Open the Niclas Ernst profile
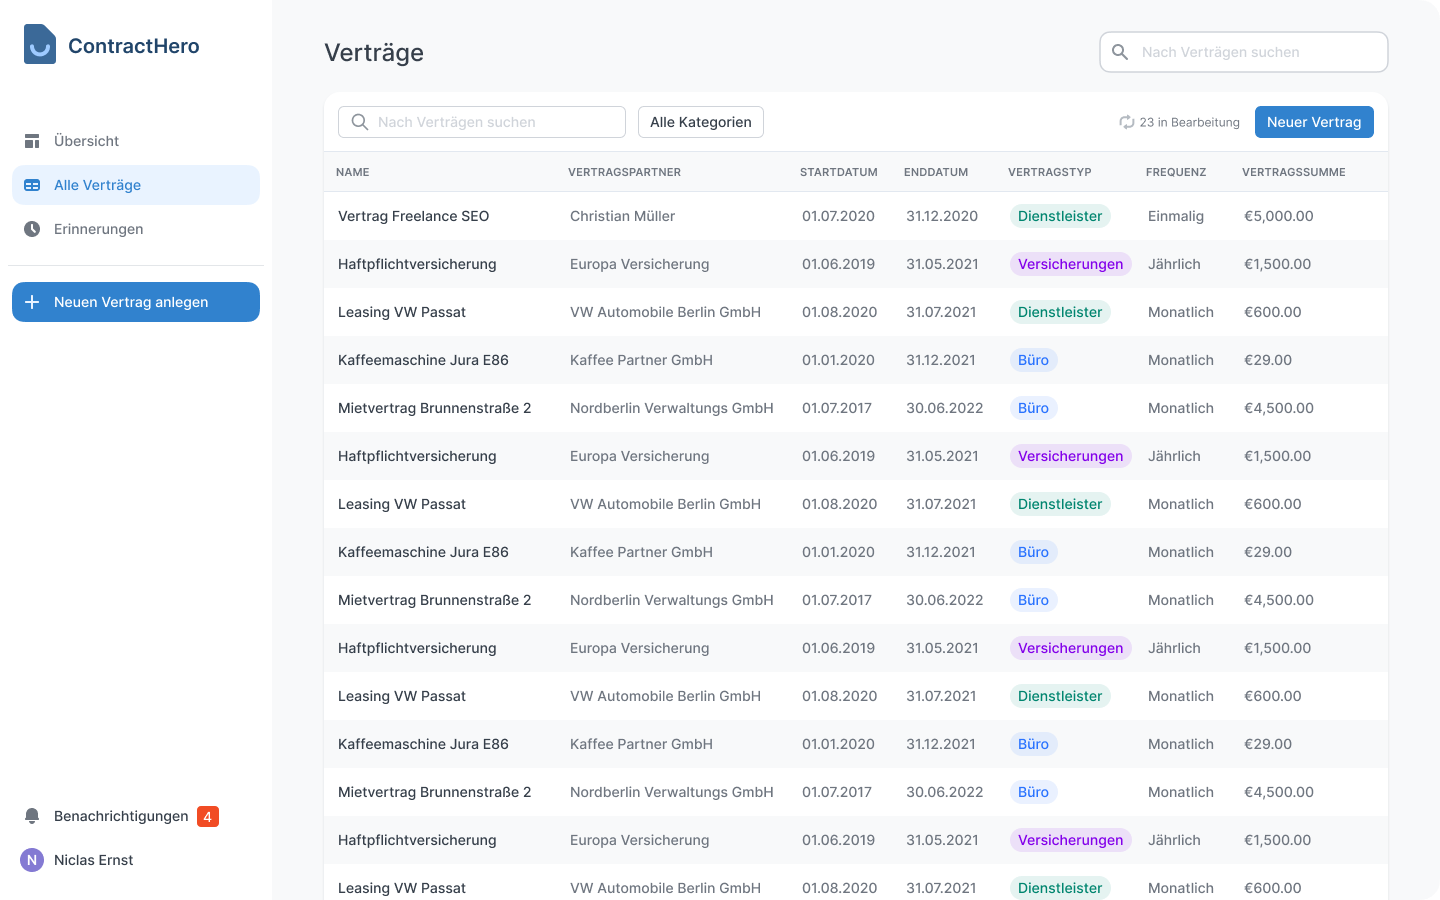The image size is (1440, 900). (93, 860)
